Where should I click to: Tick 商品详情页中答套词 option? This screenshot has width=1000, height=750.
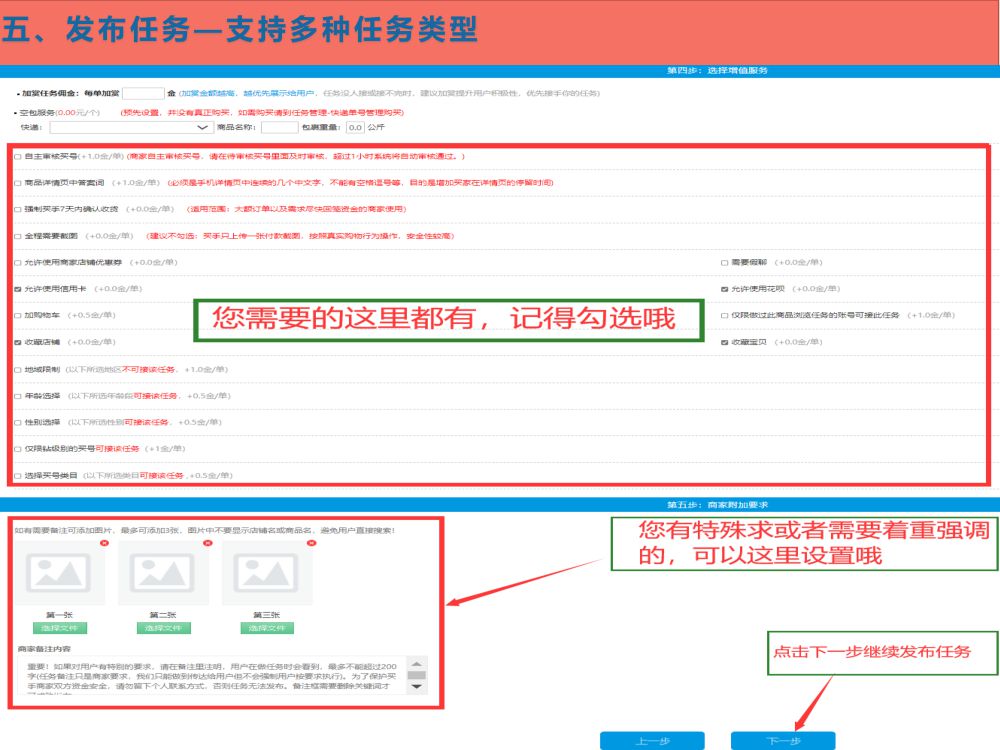tap(18, 183)
